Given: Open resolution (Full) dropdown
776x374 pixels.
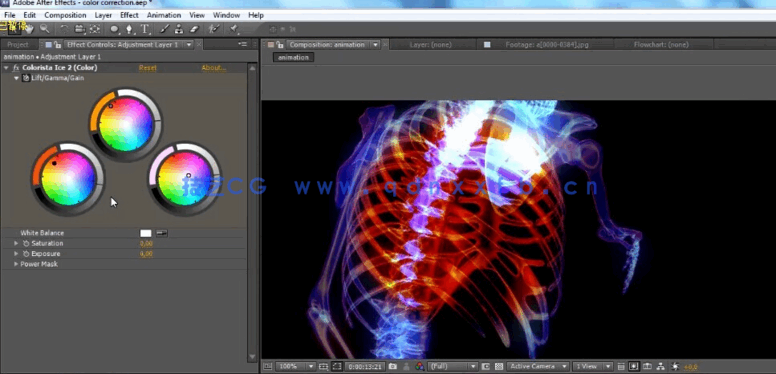Looking at the screenshot, I should 452,367.
